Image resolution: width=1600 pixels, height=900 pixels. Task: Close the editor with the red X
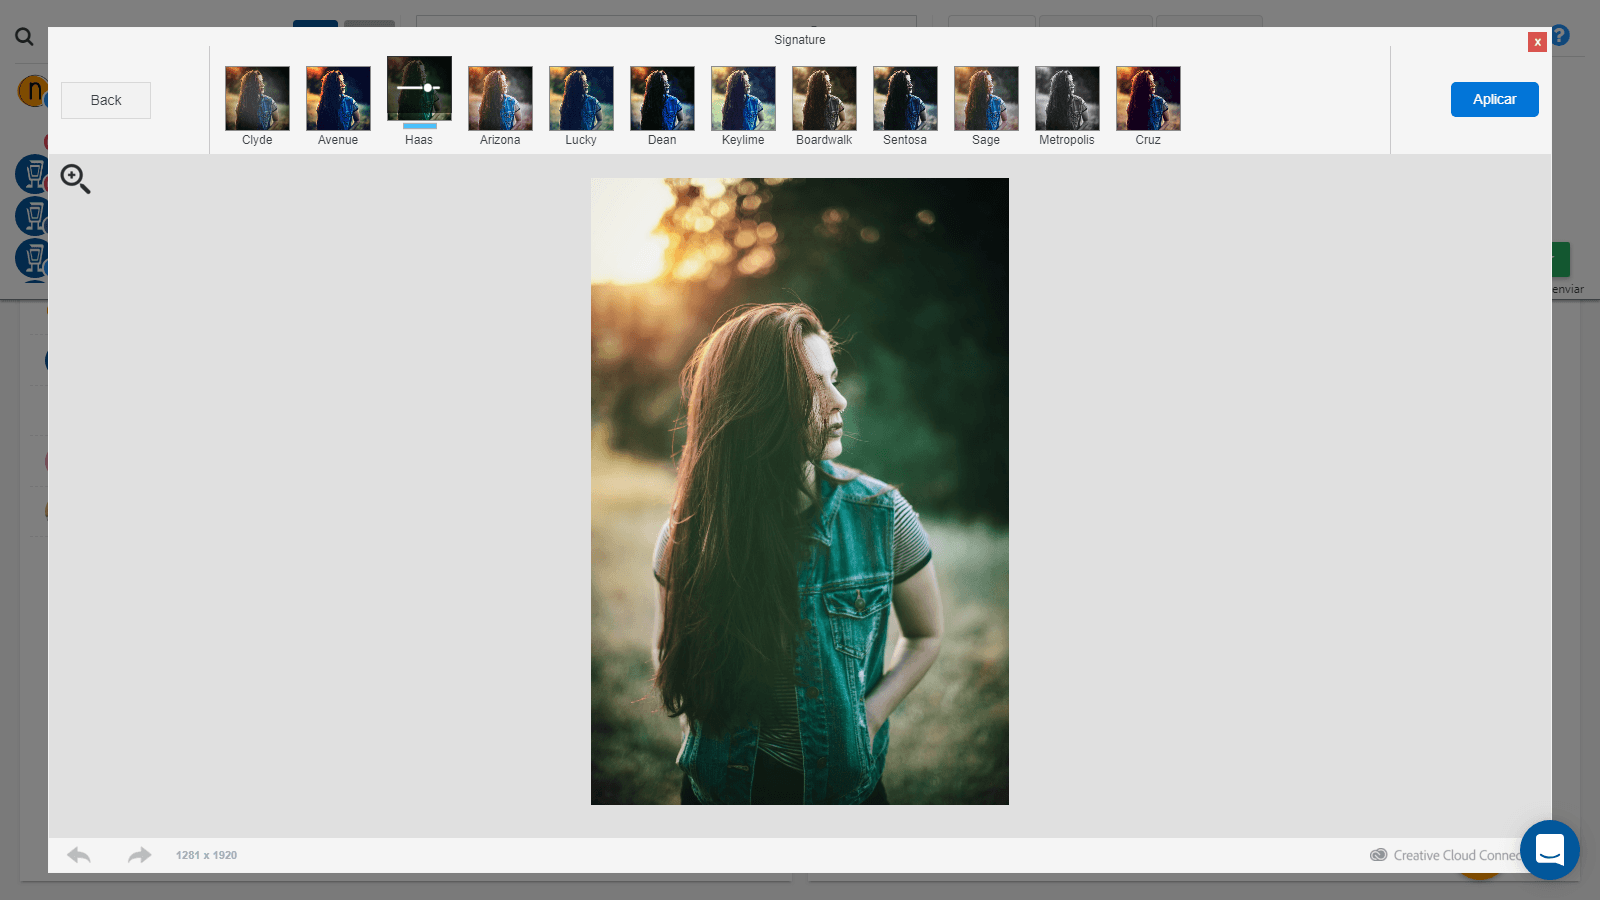pos(1537,42)
